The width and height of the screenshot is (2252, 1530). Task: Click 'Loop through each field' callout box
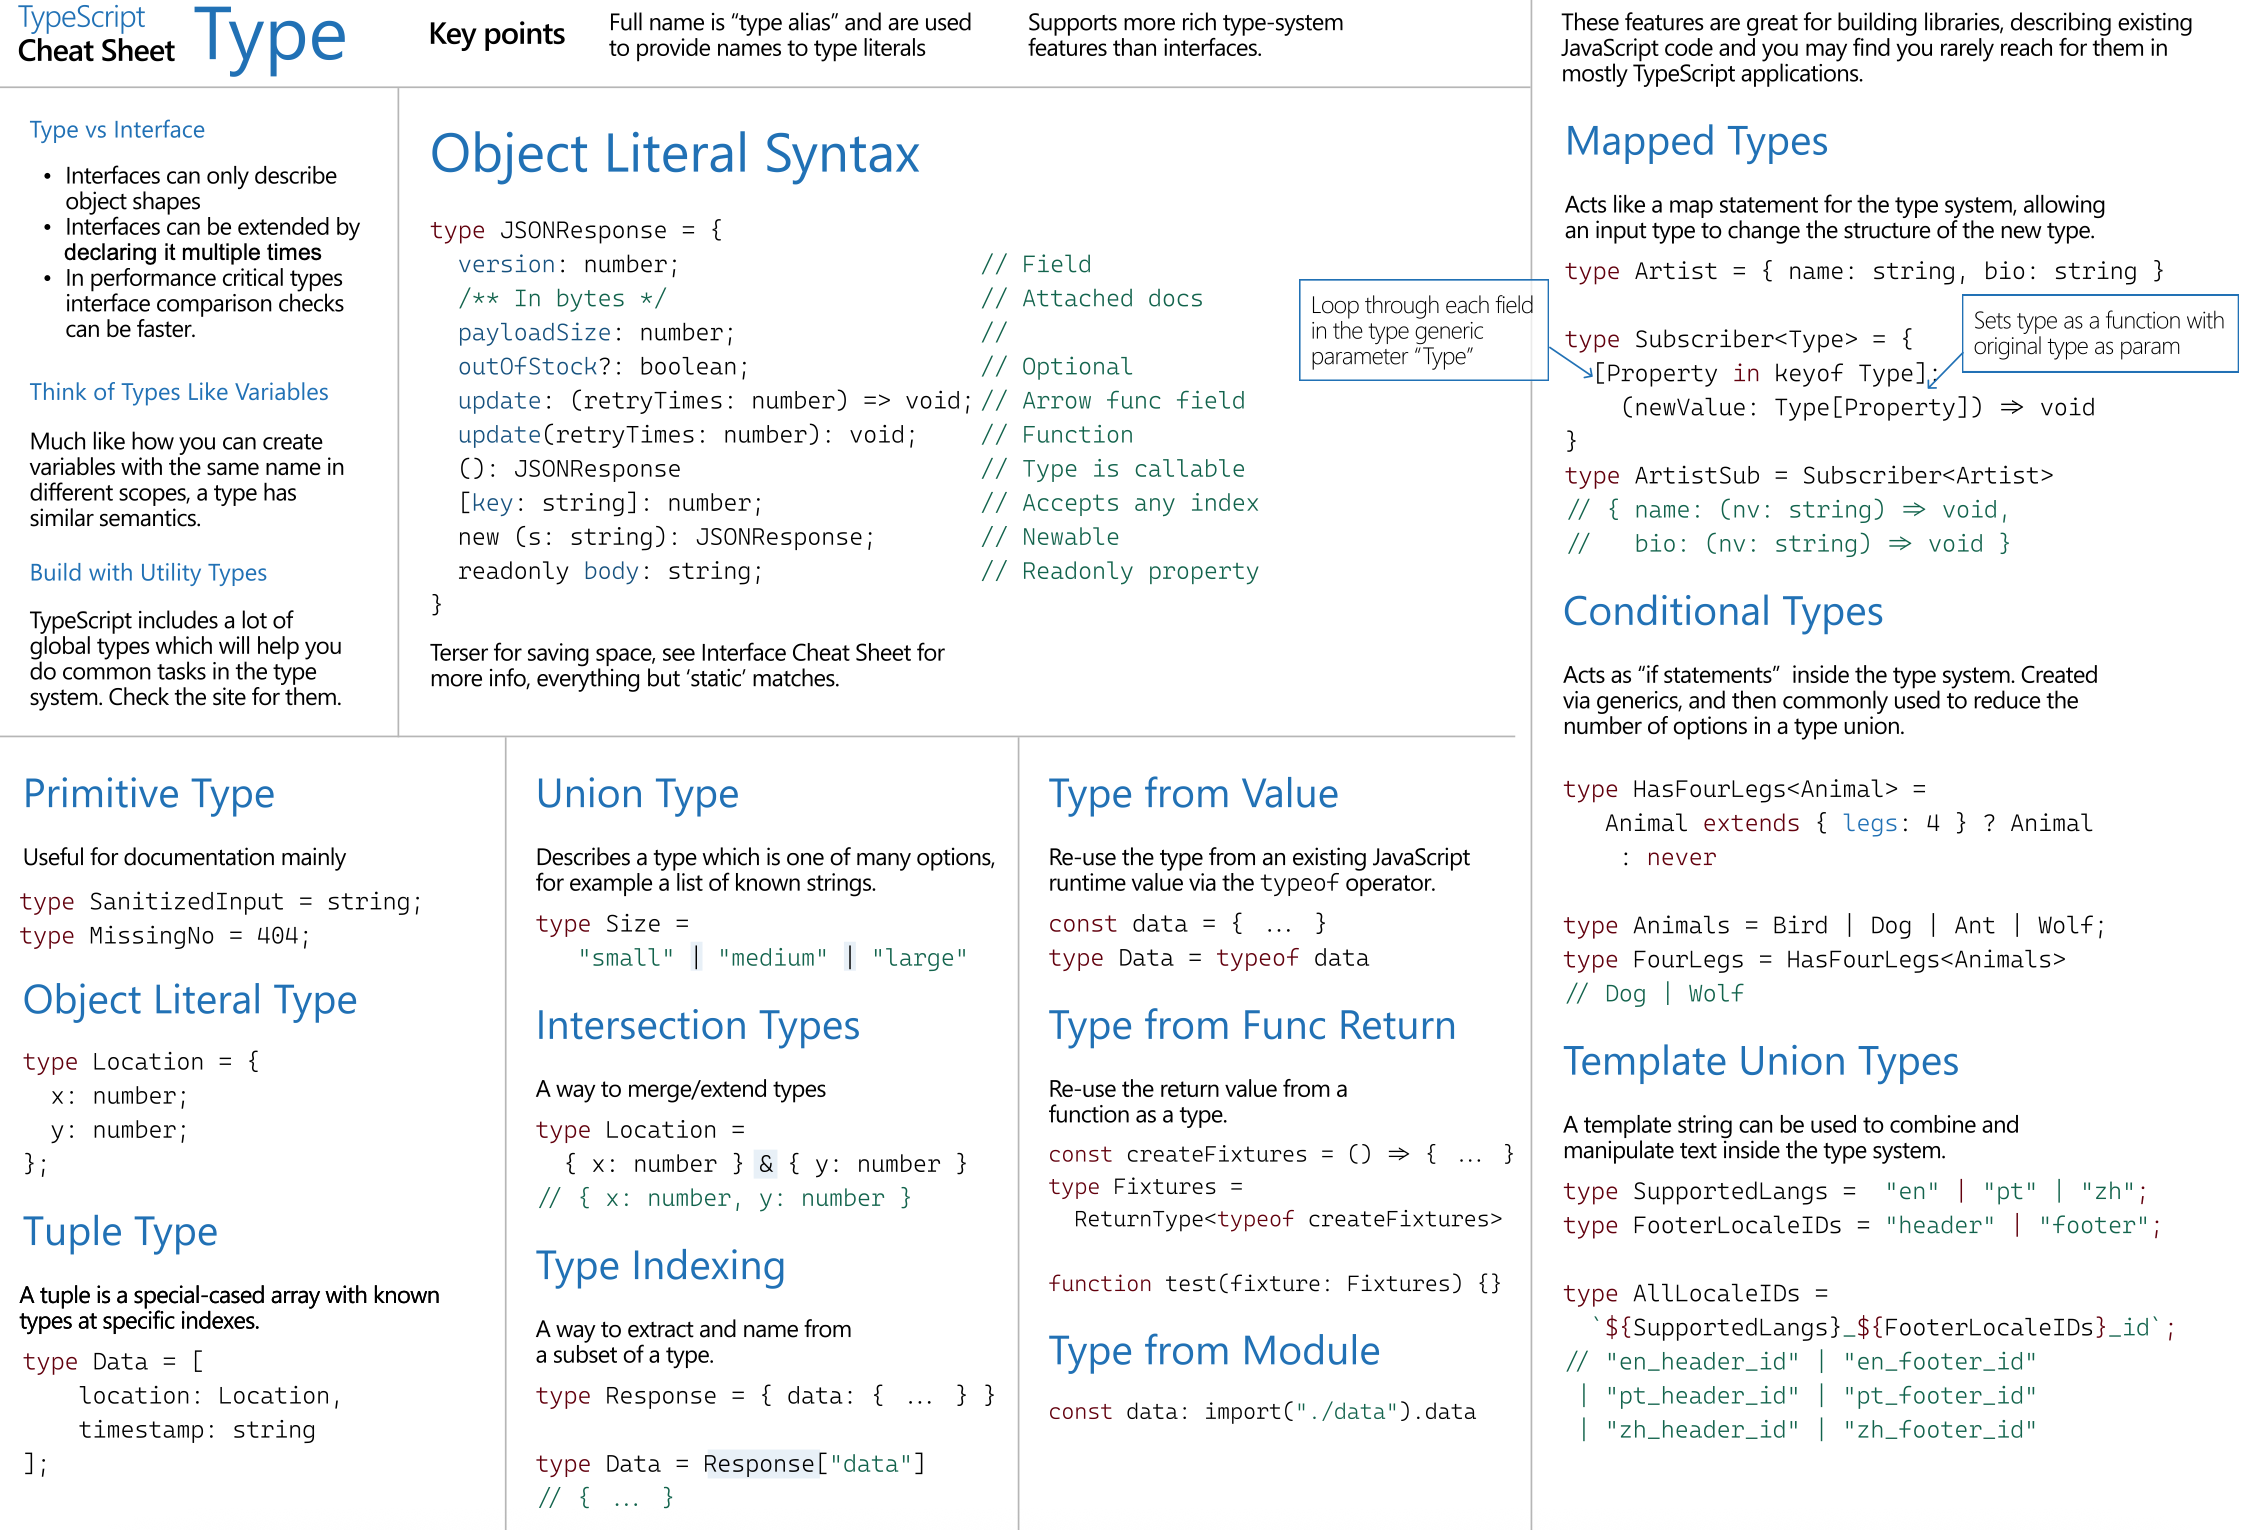(1422, 331)
